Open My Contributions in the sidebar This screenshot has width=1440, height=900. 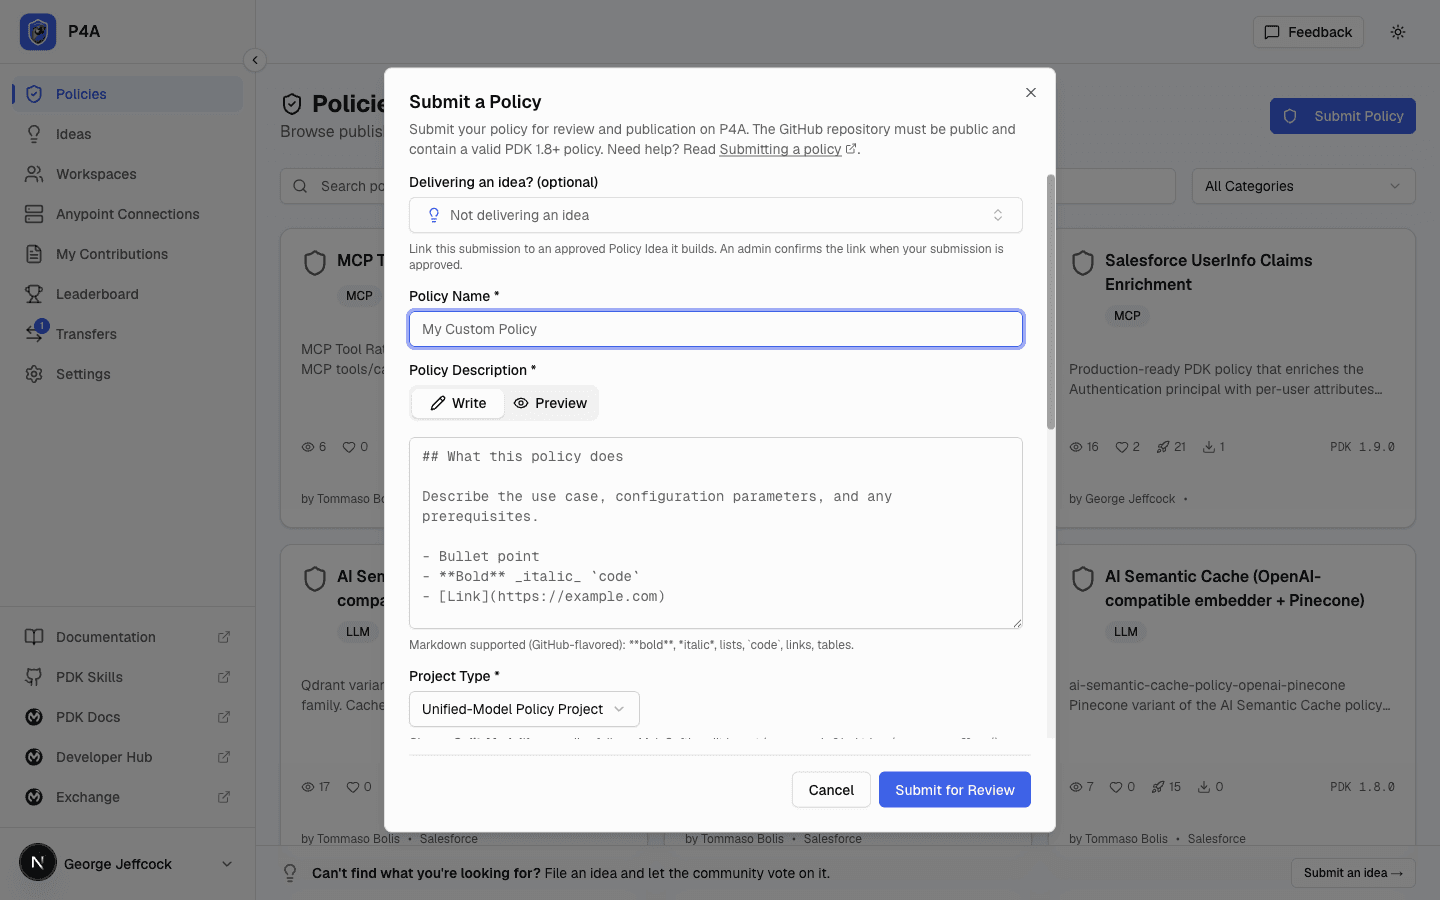127,254
